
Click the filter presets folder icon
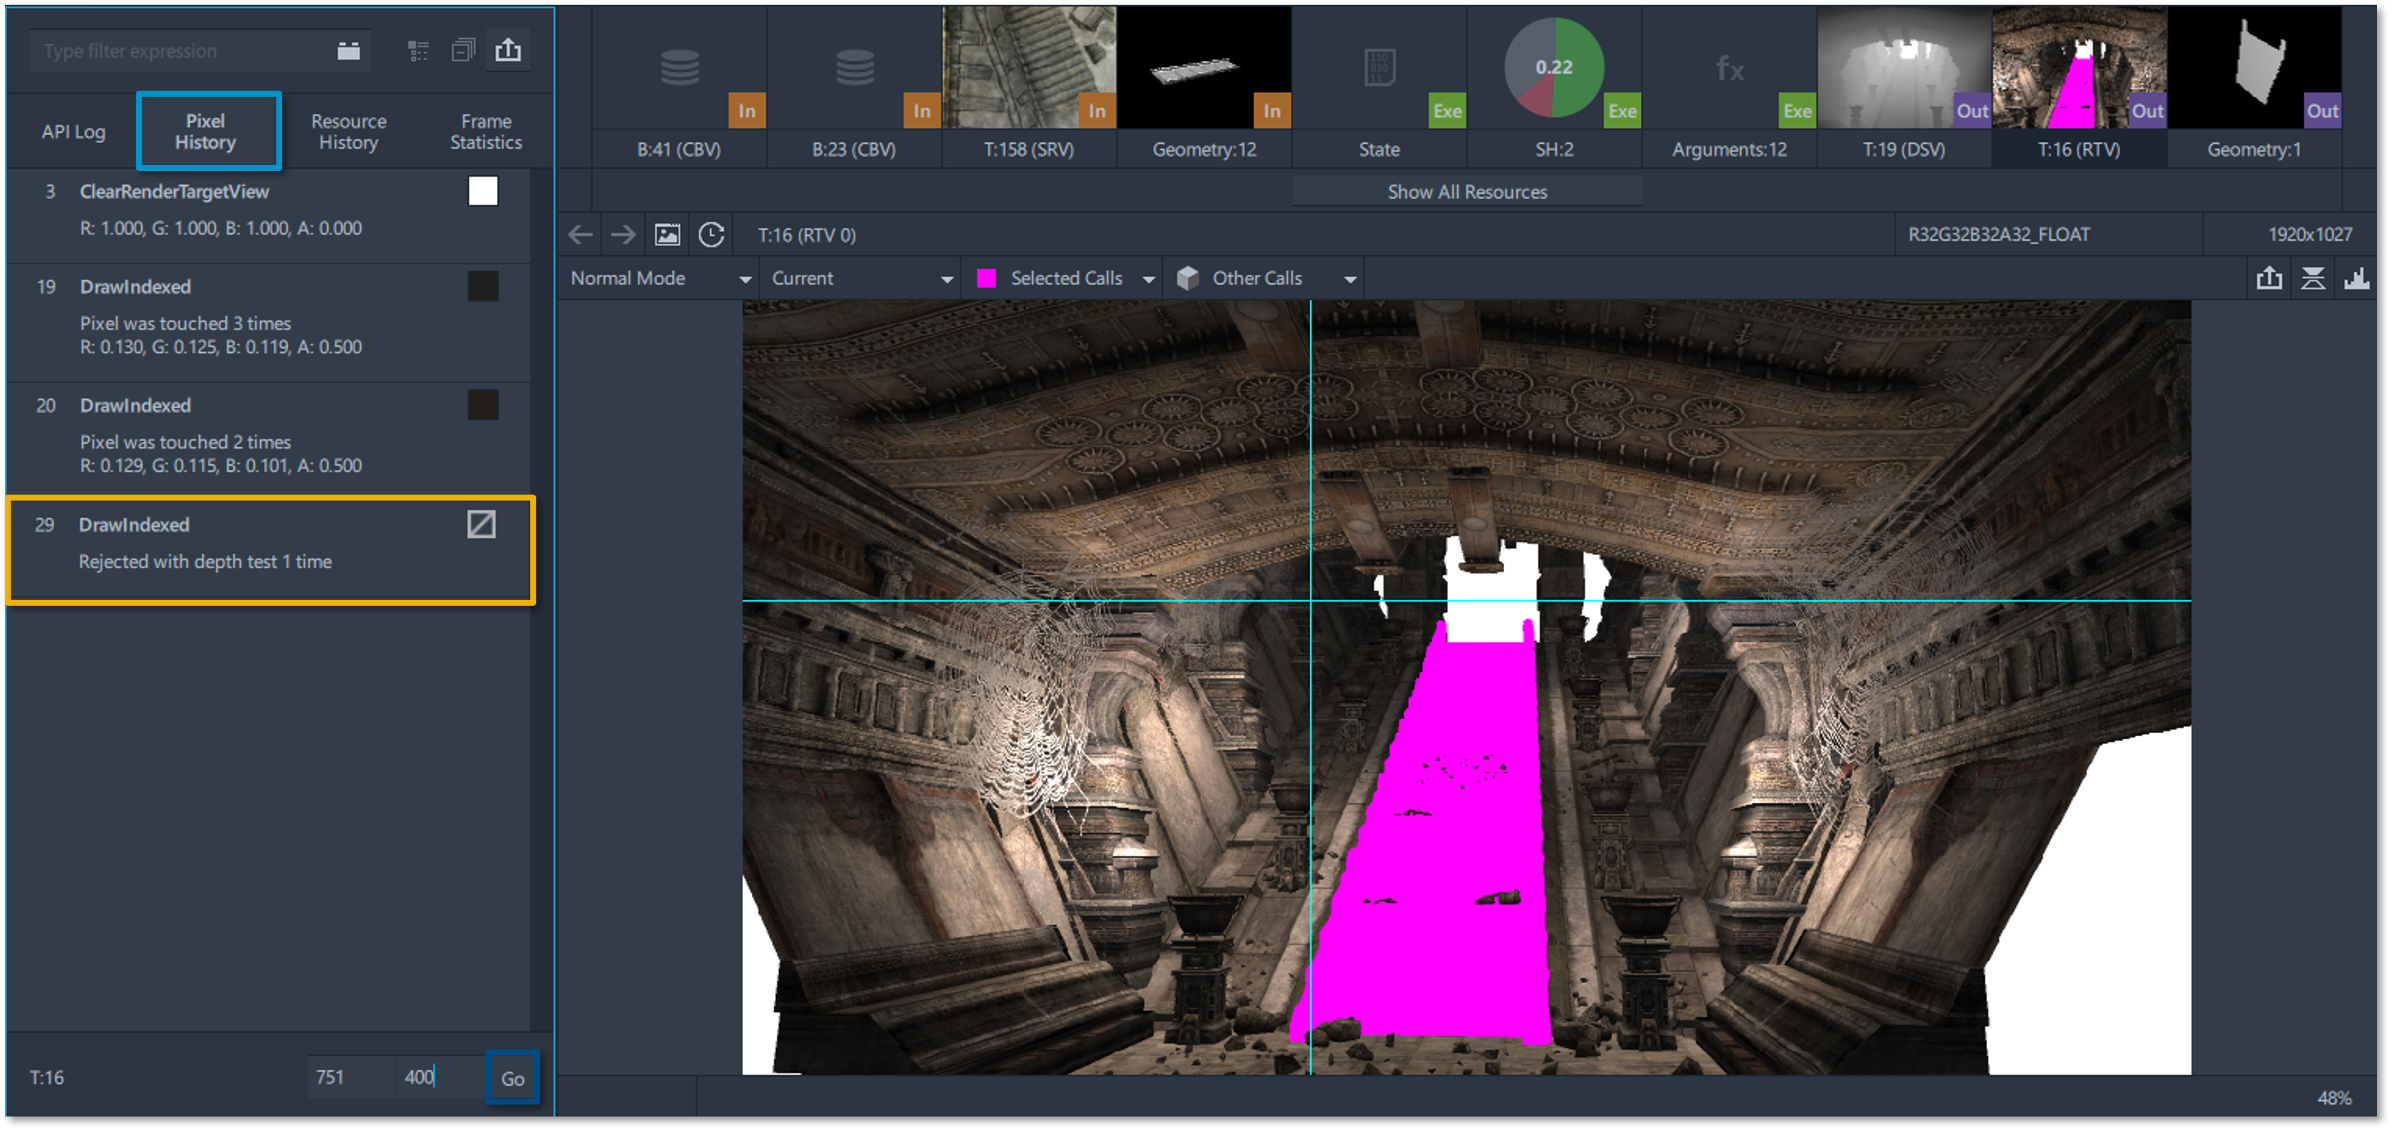(x=348, y=50)
